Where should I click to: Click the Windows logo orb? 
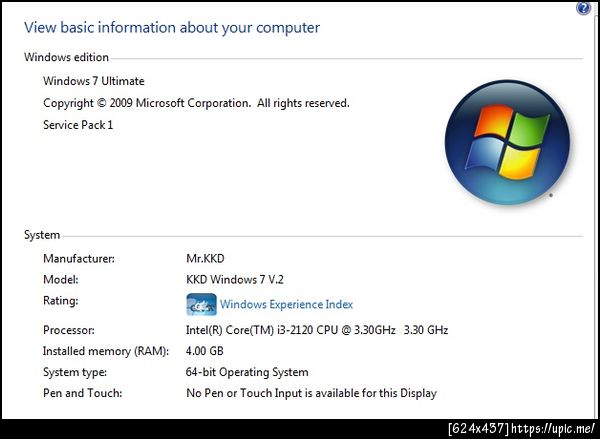point(495,139)
